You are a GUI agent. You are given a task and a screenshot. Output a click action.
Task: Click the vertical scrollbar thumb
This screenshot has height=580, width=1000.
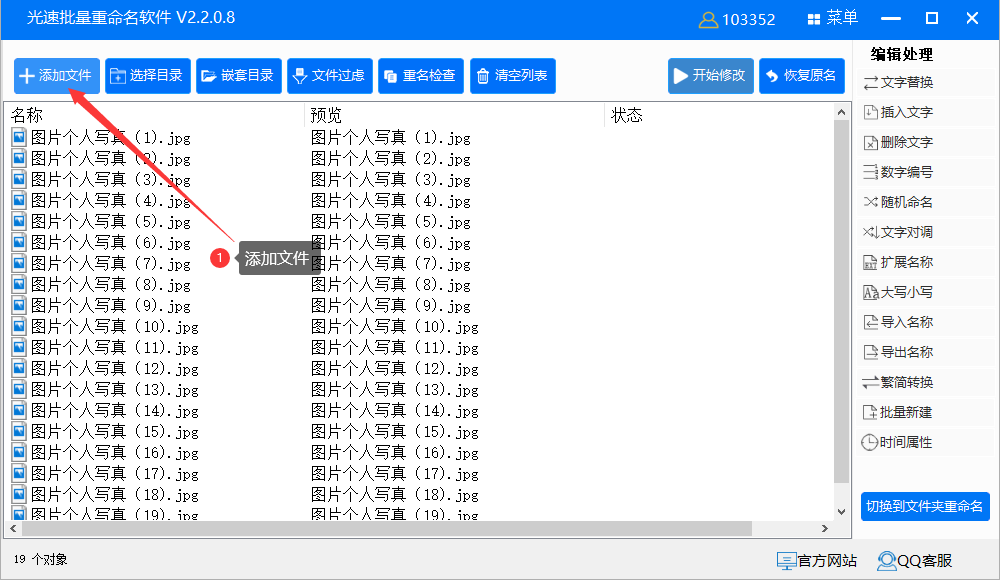841,301
